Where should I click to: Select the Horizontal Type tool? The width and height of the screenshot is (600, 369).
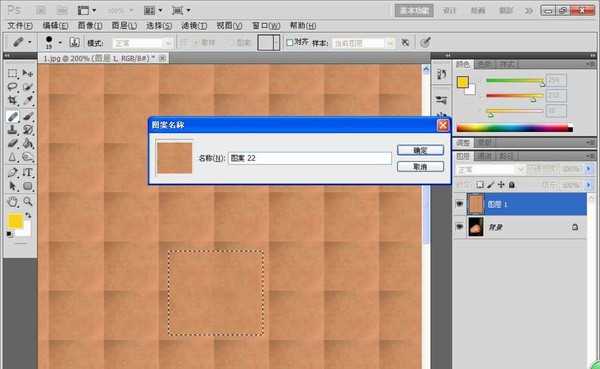(28, 172)
